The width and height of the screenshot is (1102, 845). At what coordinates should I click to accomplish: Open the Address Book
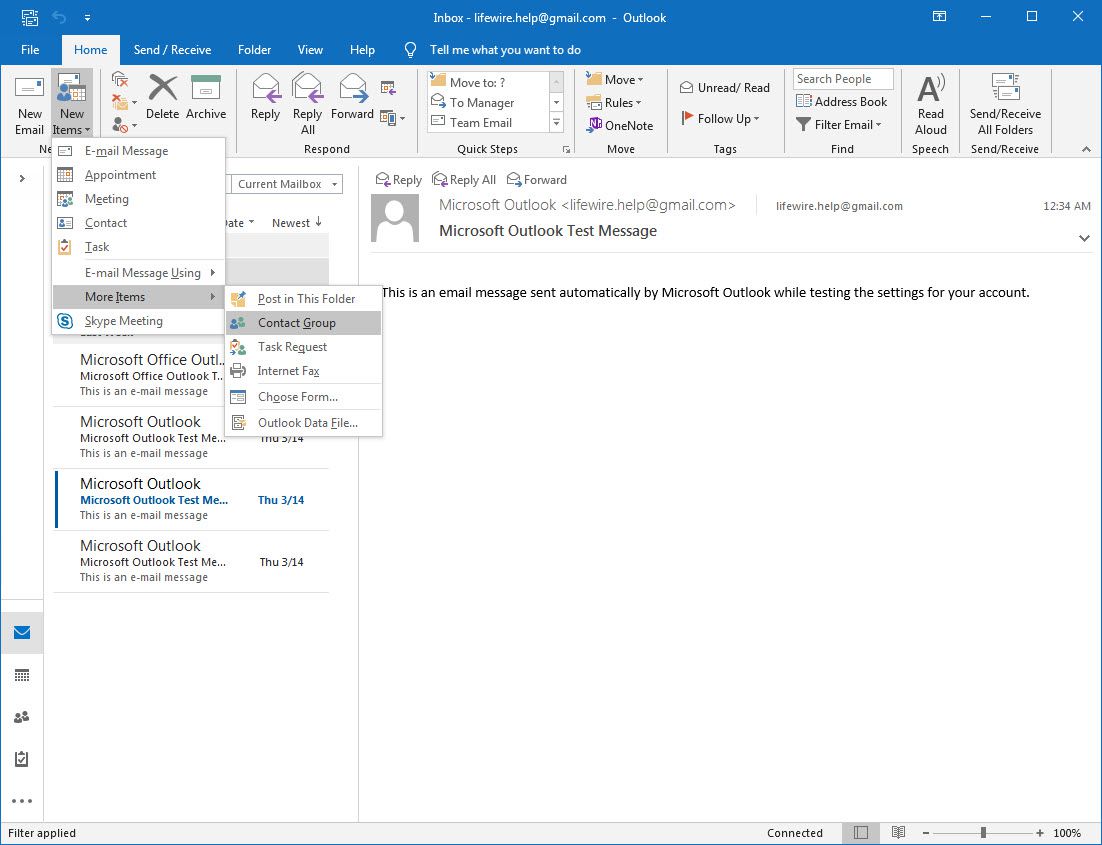(x=841, y=101)
